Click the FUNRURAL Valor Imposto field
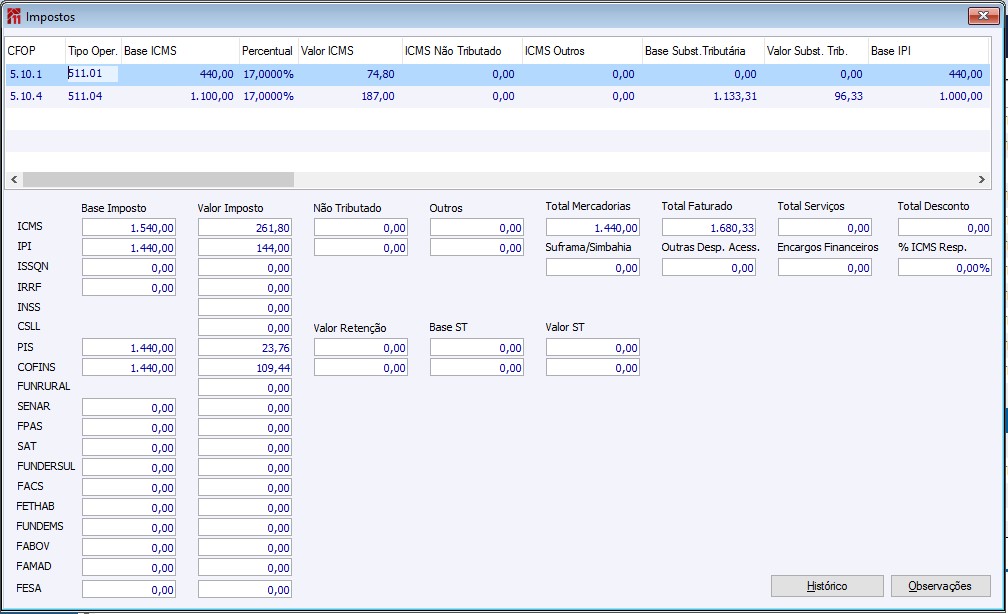Image resolution: width=1008 pixels, height=614 pixels. pos(245,388)
